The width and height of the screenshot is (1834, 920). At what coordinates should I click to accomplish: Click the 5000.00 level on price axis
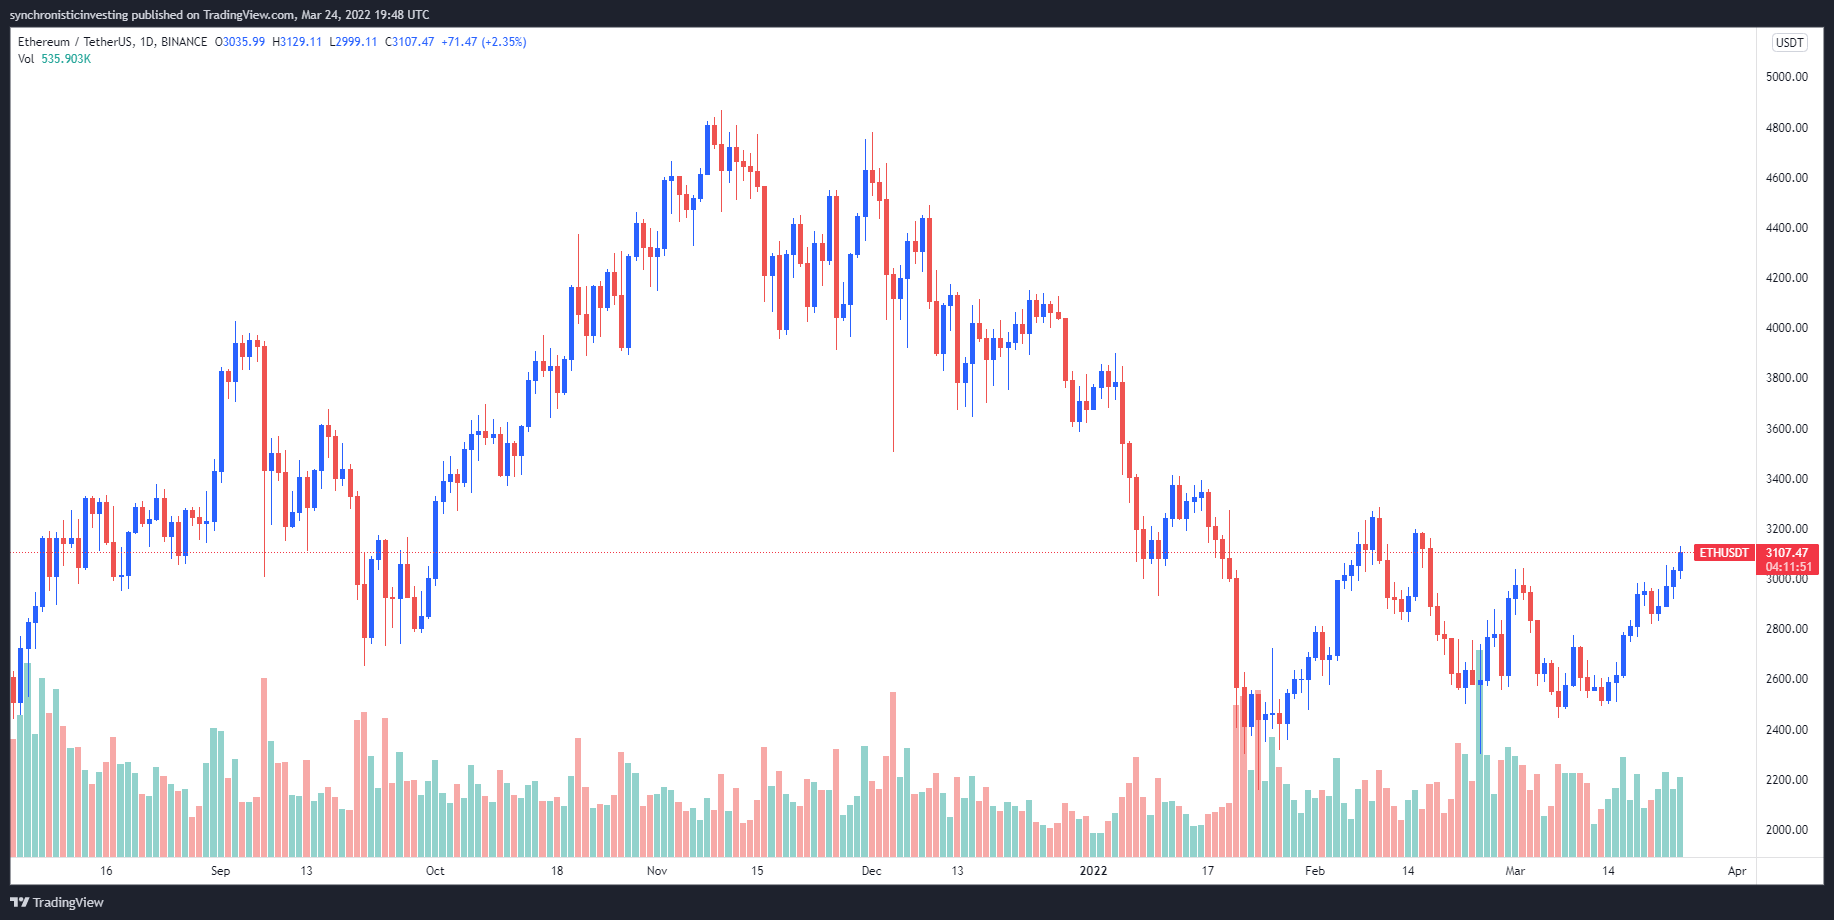tap(1786, 77)
